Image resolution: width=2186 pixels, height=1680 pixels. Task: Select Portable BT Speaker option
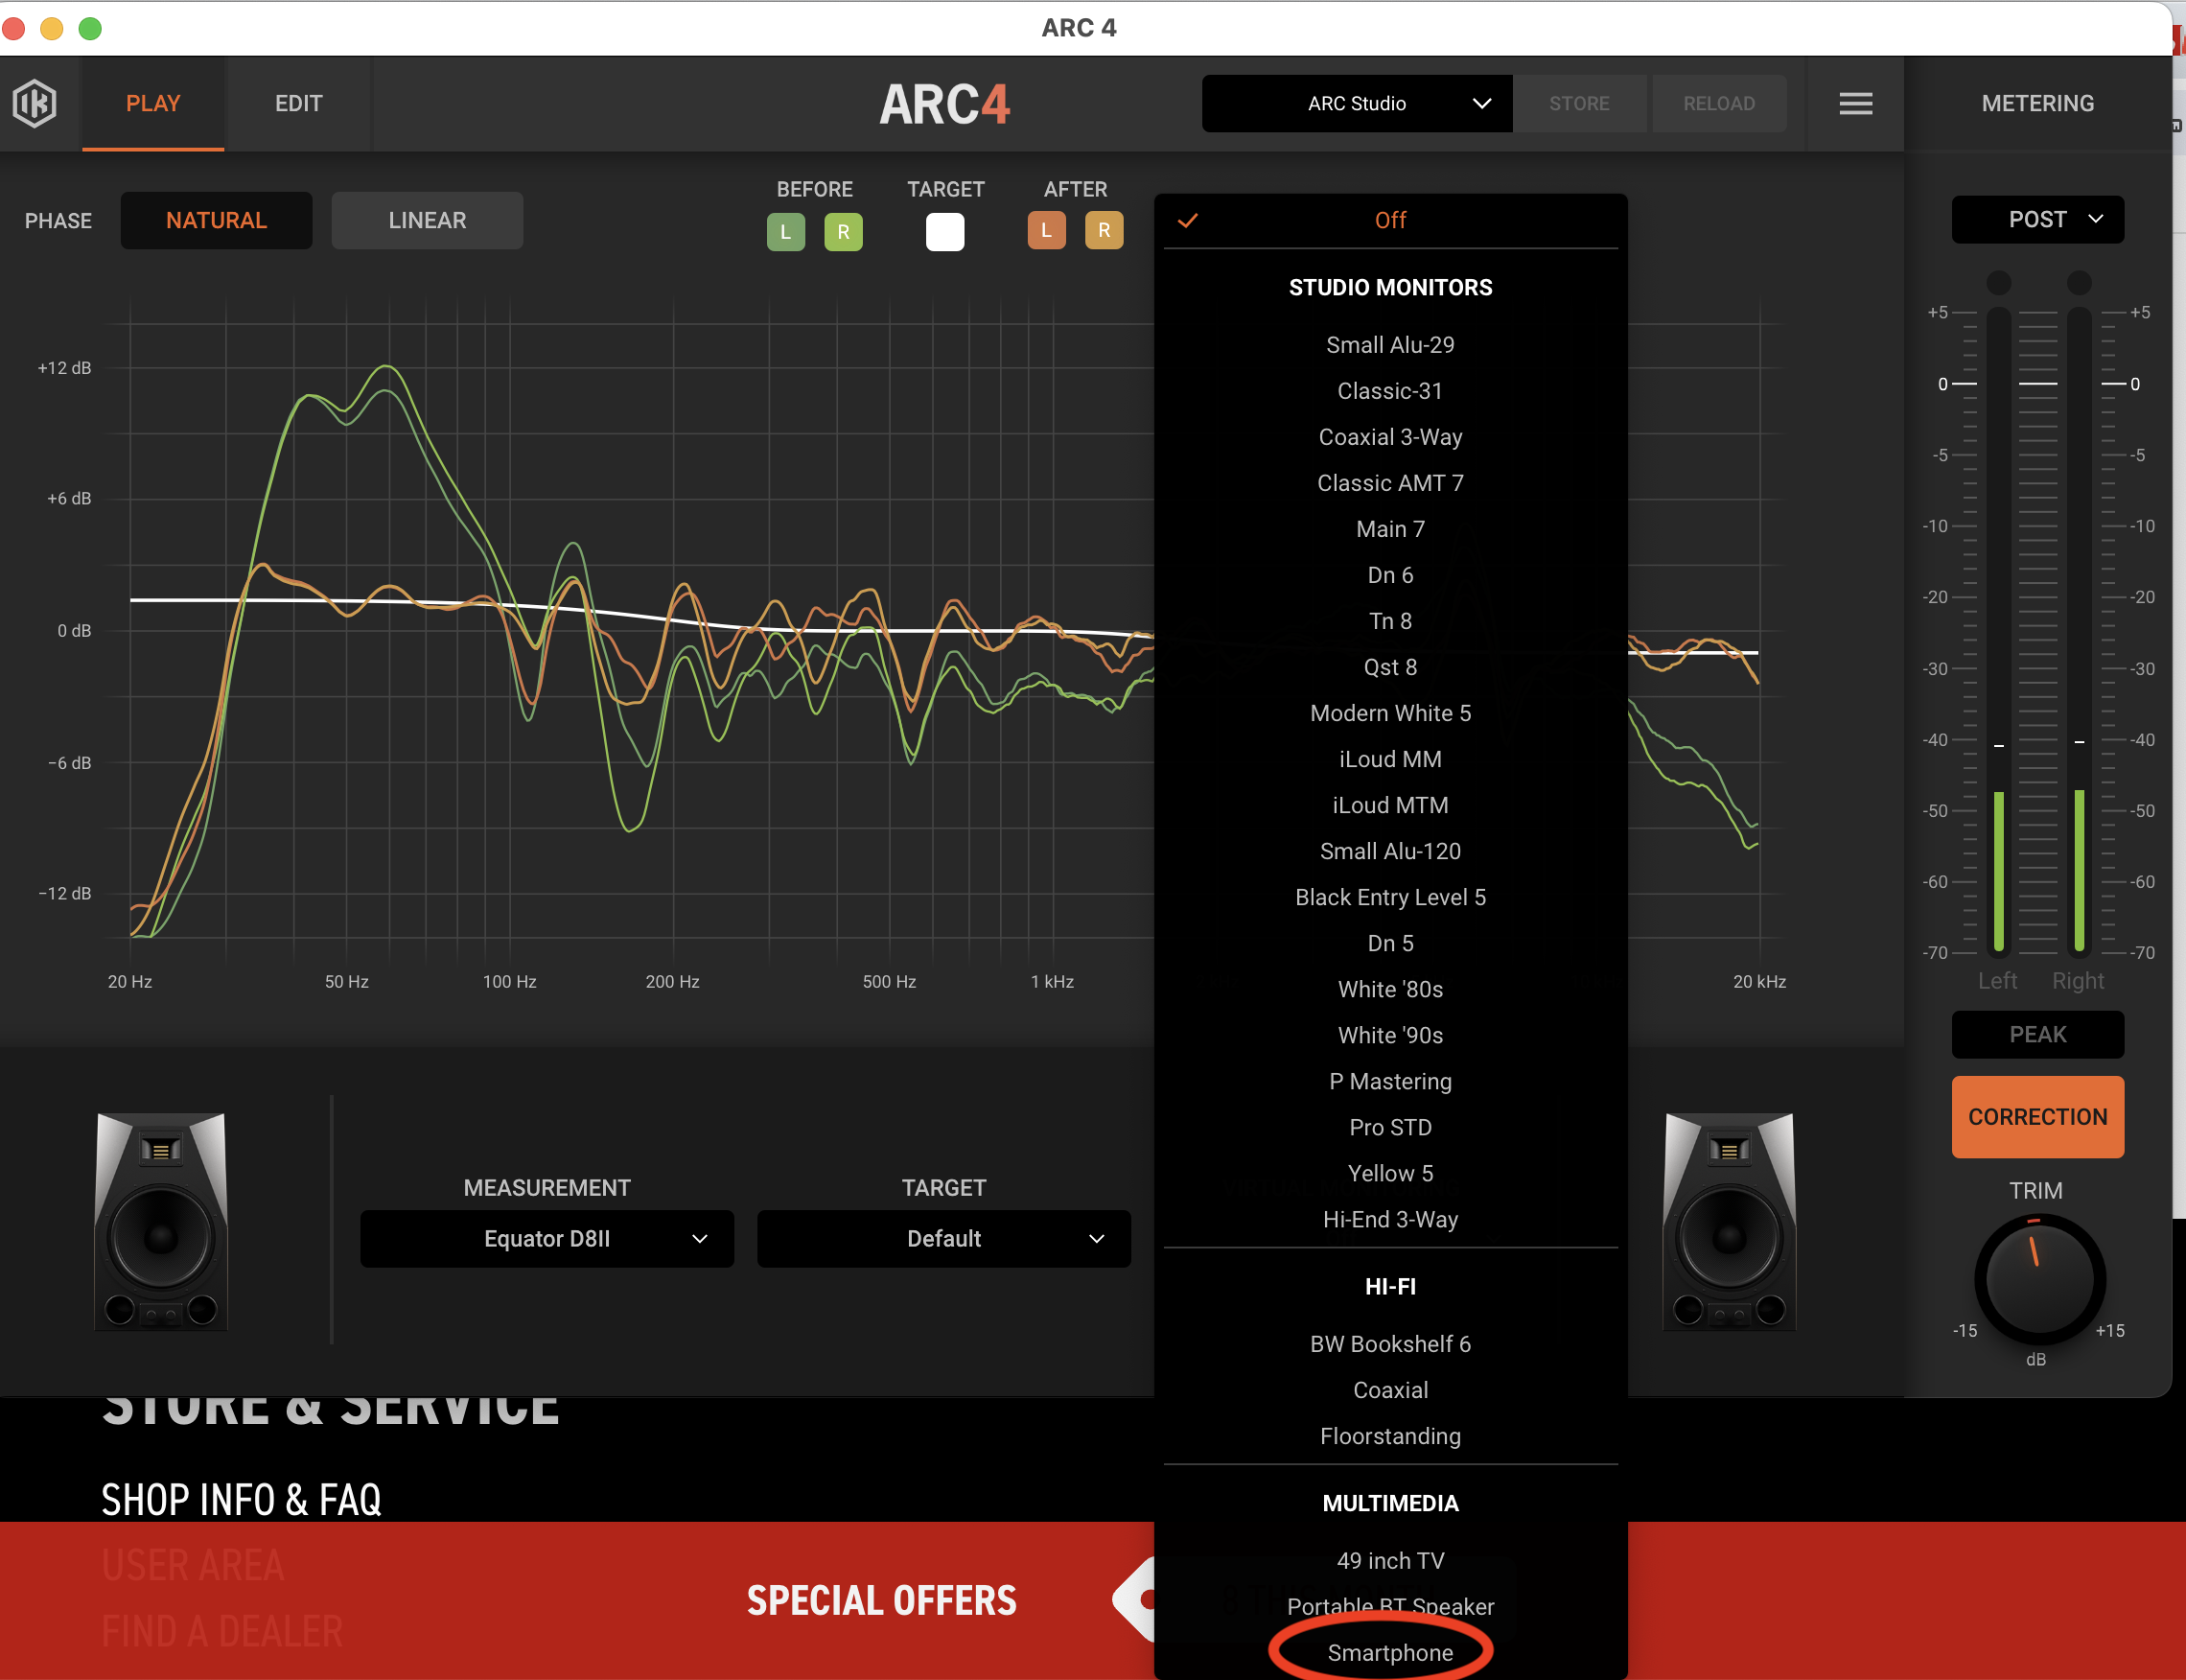(1390, 1607)
